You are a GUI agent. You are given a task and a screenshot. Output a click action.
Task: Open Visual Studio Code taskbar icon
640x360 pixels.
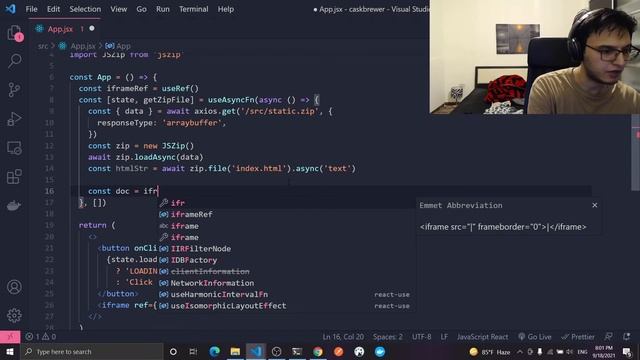pos(256,351)
